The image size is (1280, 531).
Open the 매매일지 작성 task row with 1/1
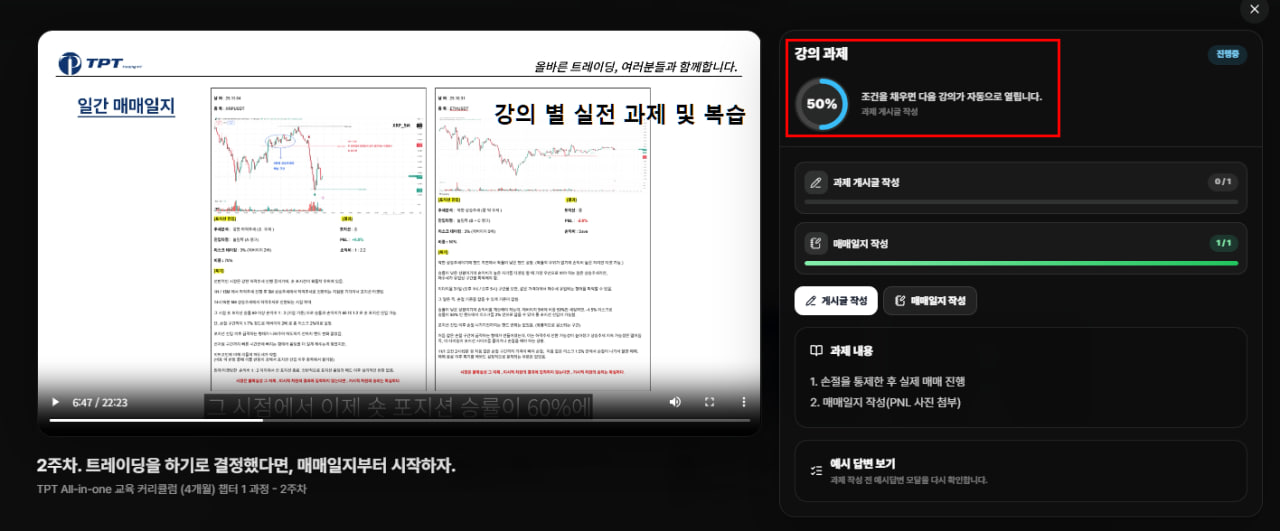click(1021, 249)
